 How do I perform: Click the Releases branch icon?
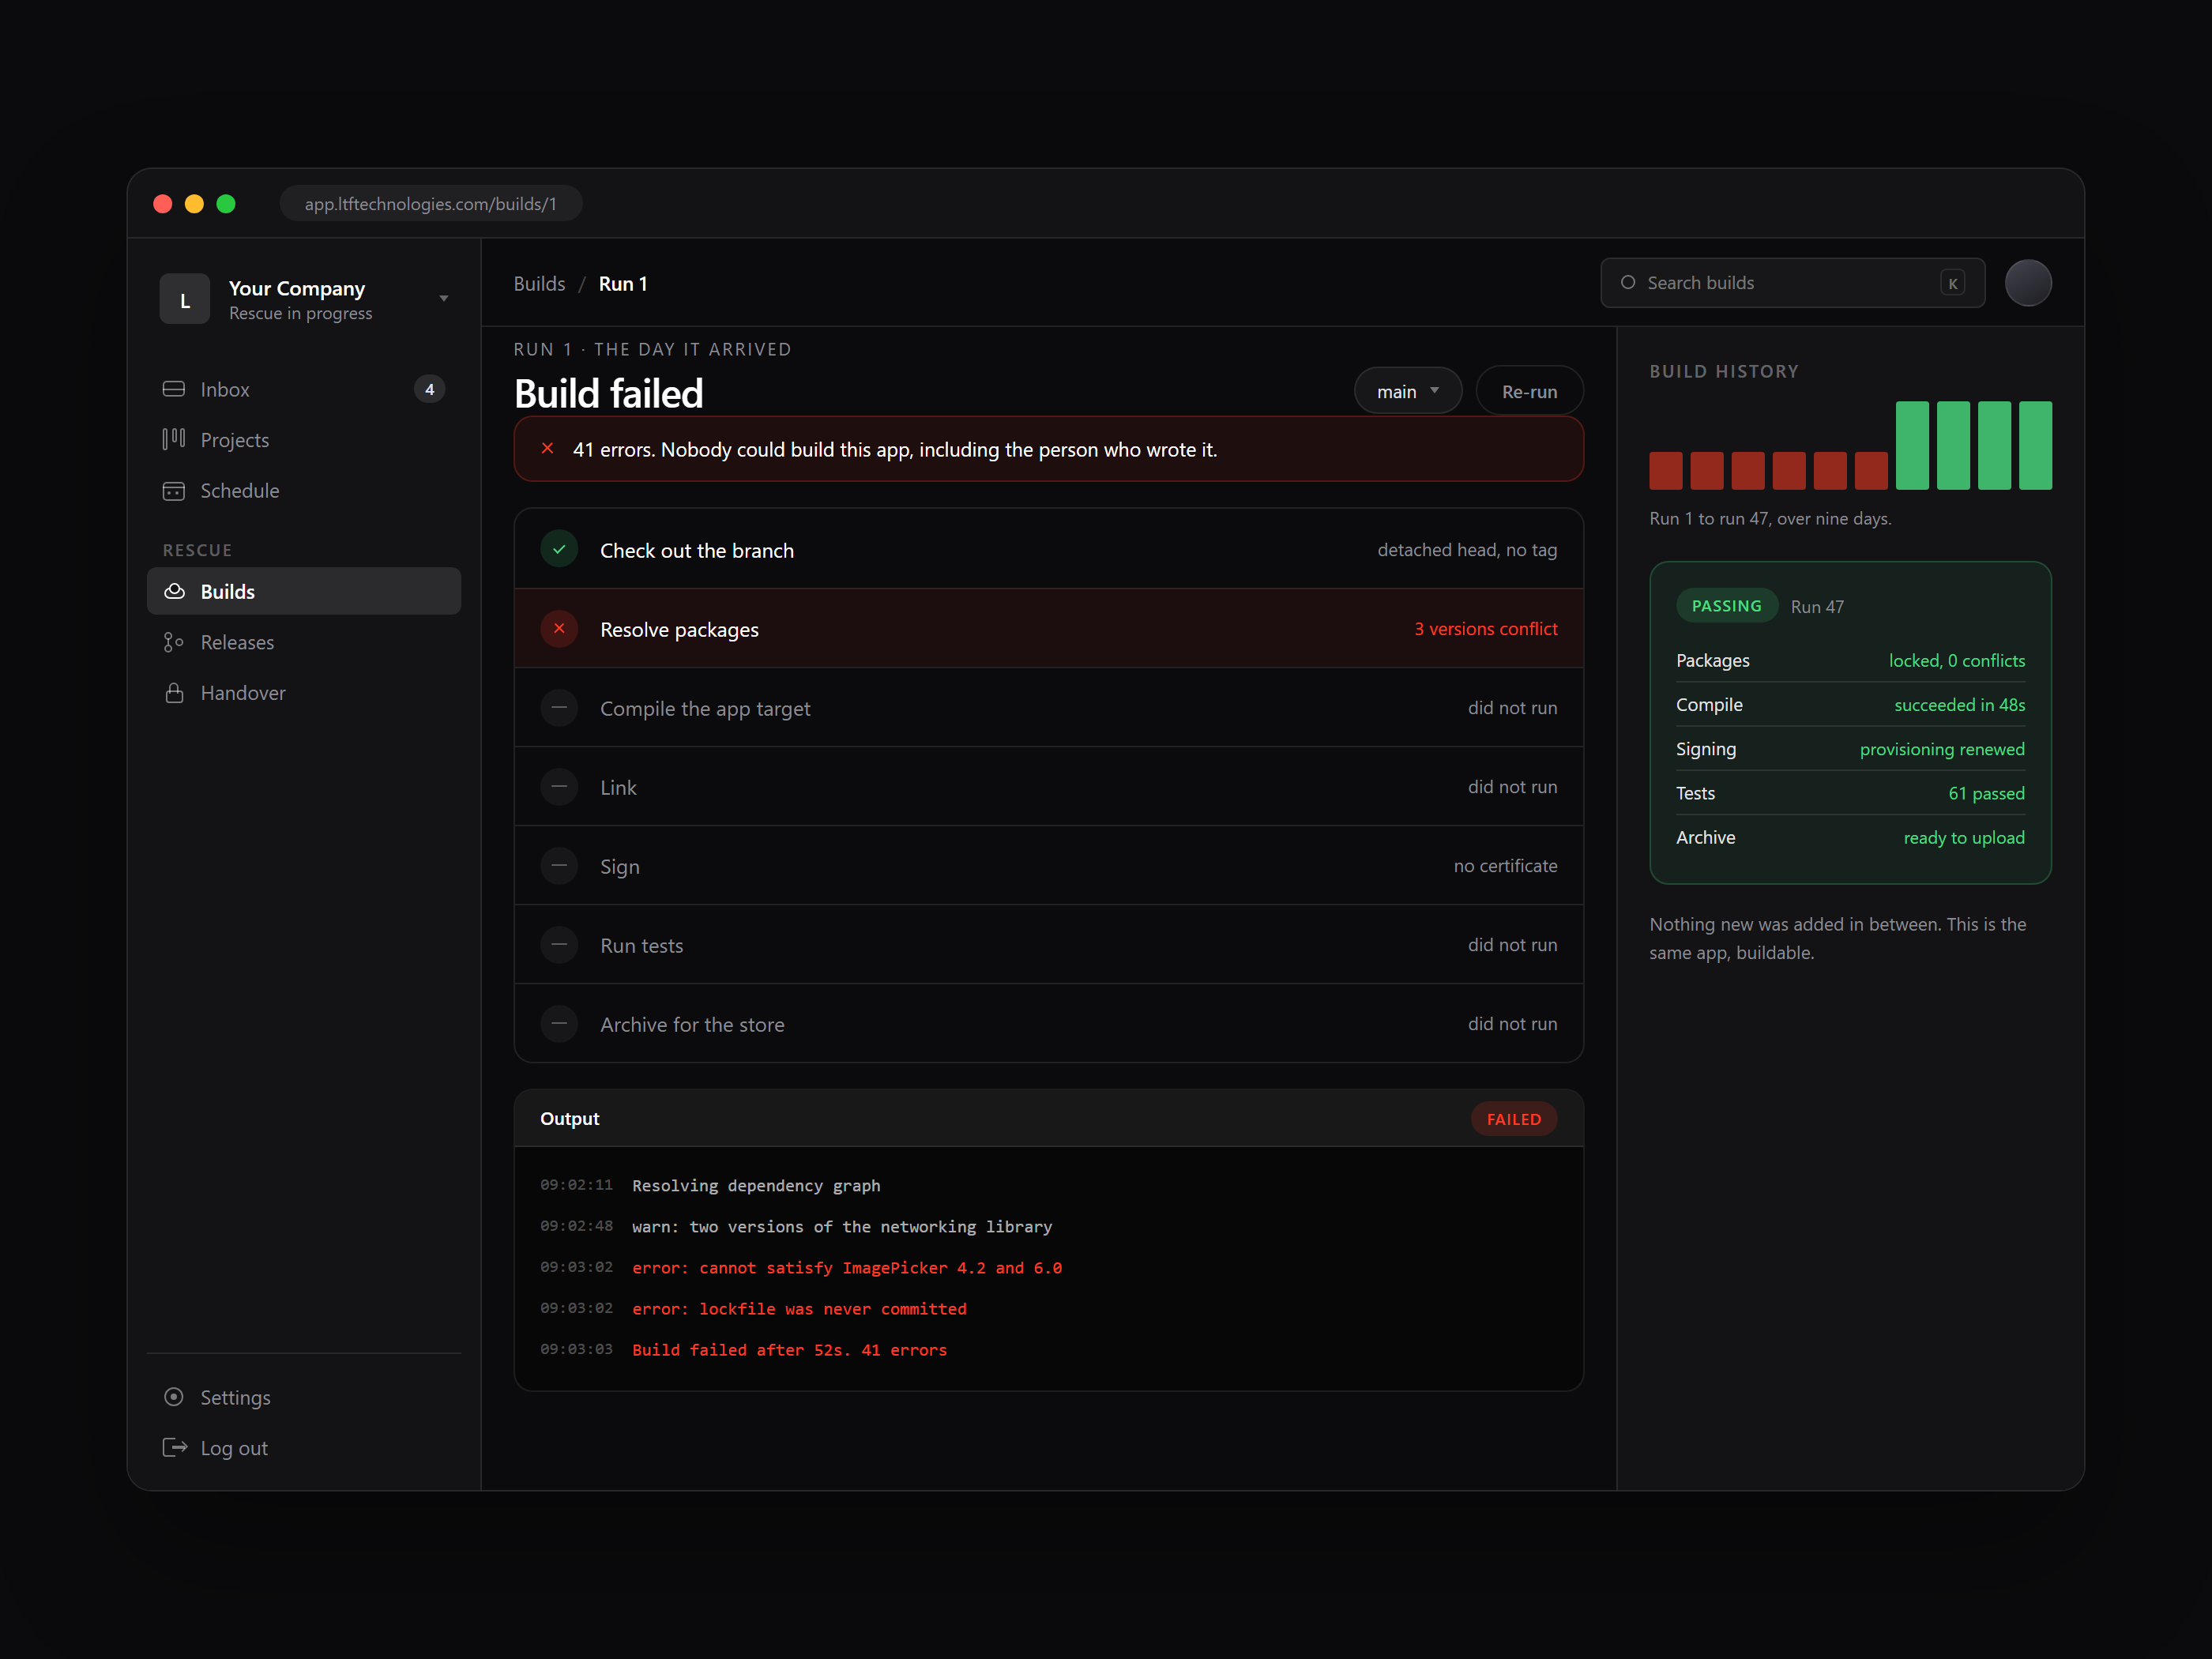(x=174, y=642)
